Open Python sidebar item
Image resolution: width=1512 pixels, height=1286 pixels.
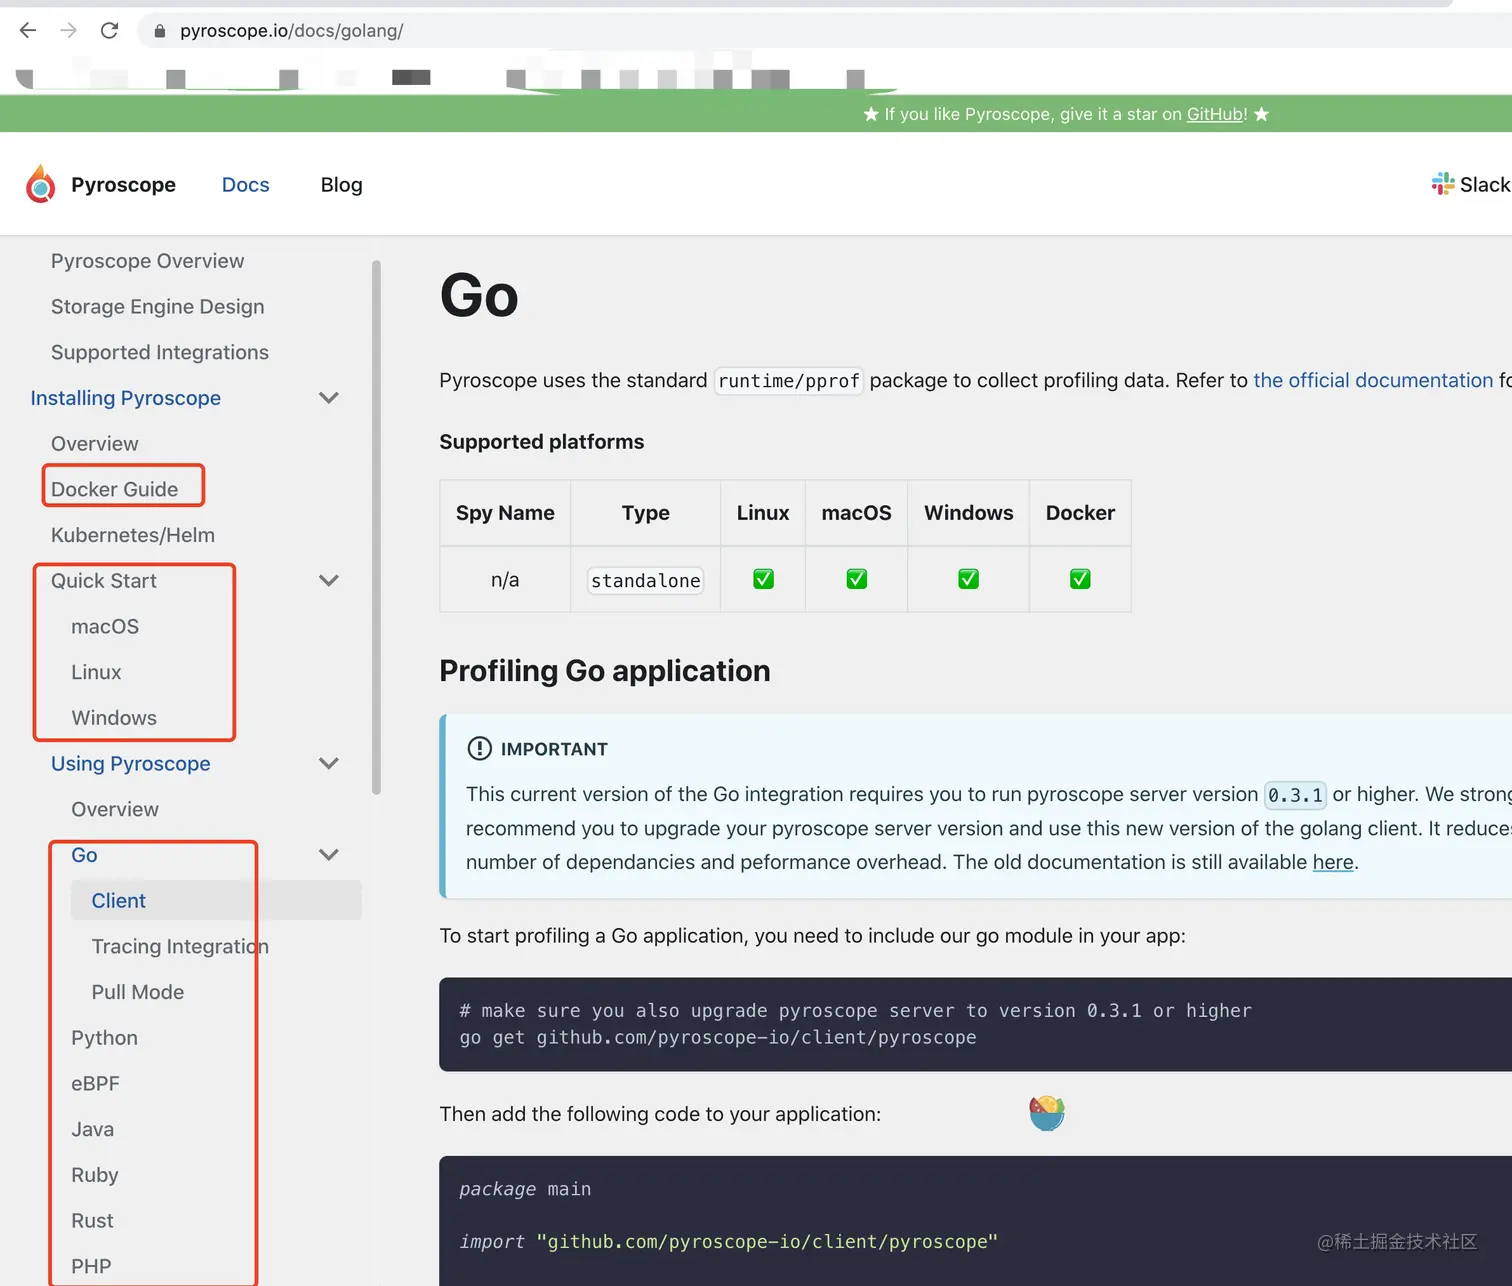point(104,1038)
